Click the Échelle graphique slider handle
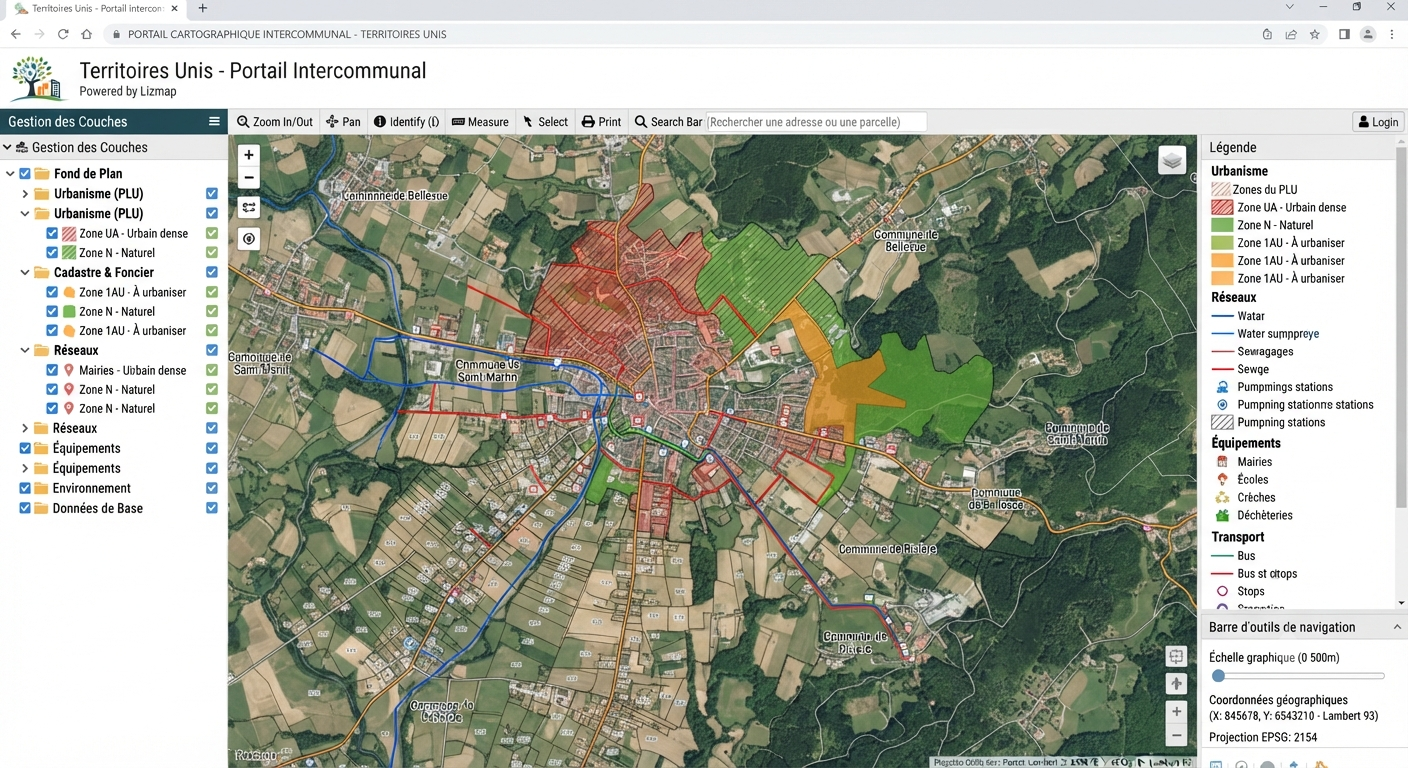Screen dimensions: 1408x768 pos(1218,677)
